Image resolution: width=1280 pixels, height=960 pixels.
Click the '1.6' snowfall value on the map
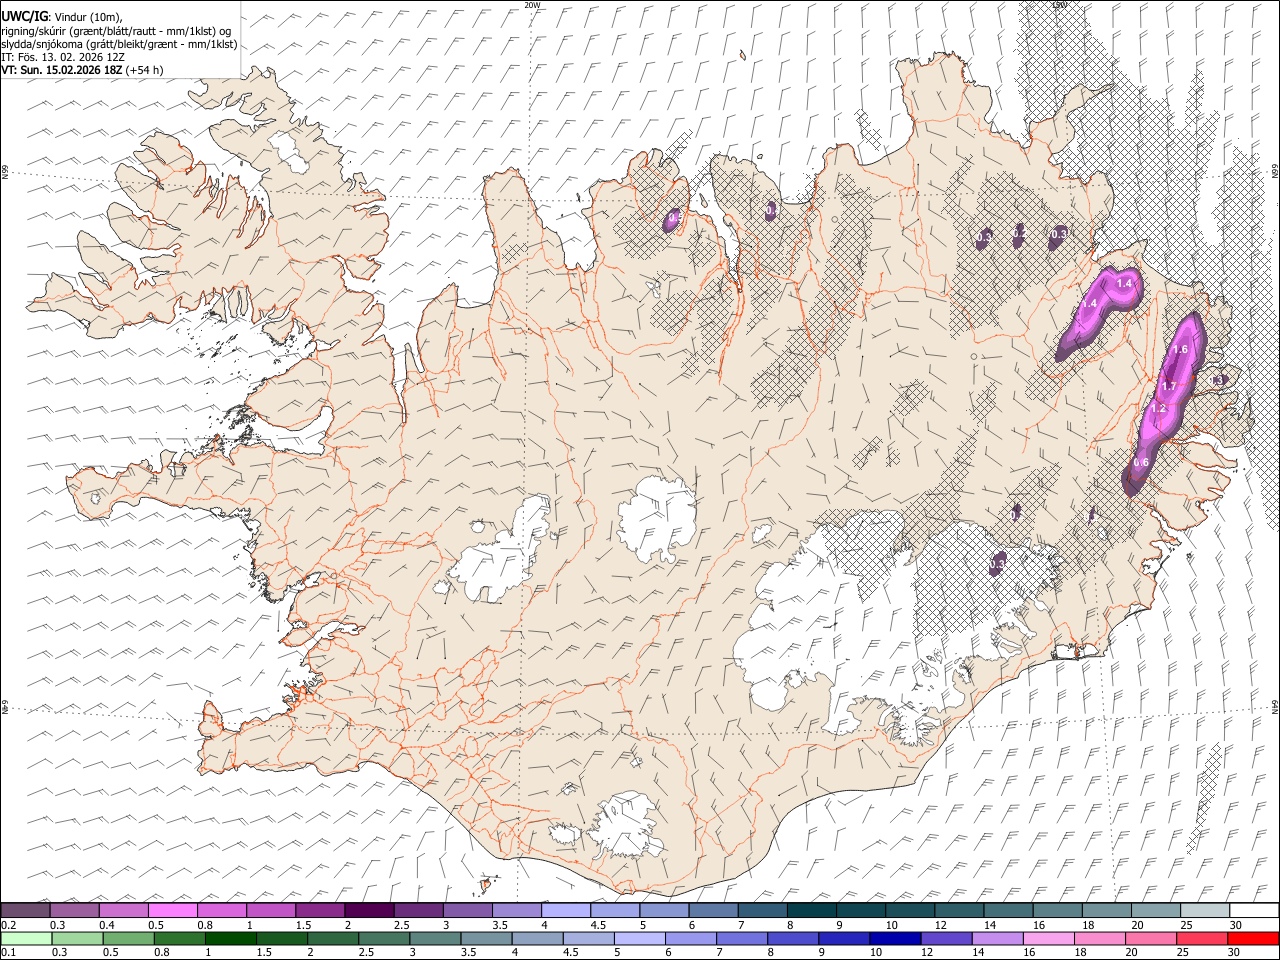1179,349
